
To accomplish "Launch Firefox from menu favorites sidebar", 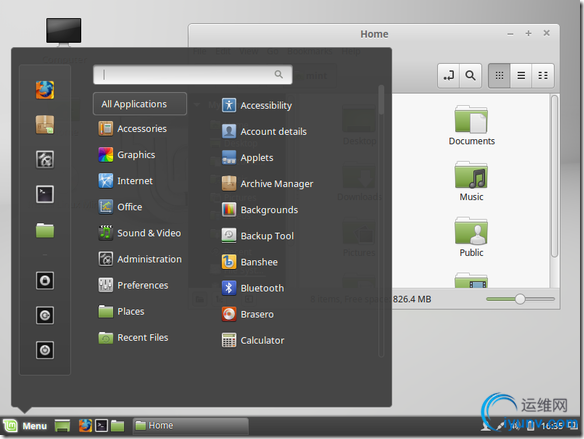I will point(45,90).
